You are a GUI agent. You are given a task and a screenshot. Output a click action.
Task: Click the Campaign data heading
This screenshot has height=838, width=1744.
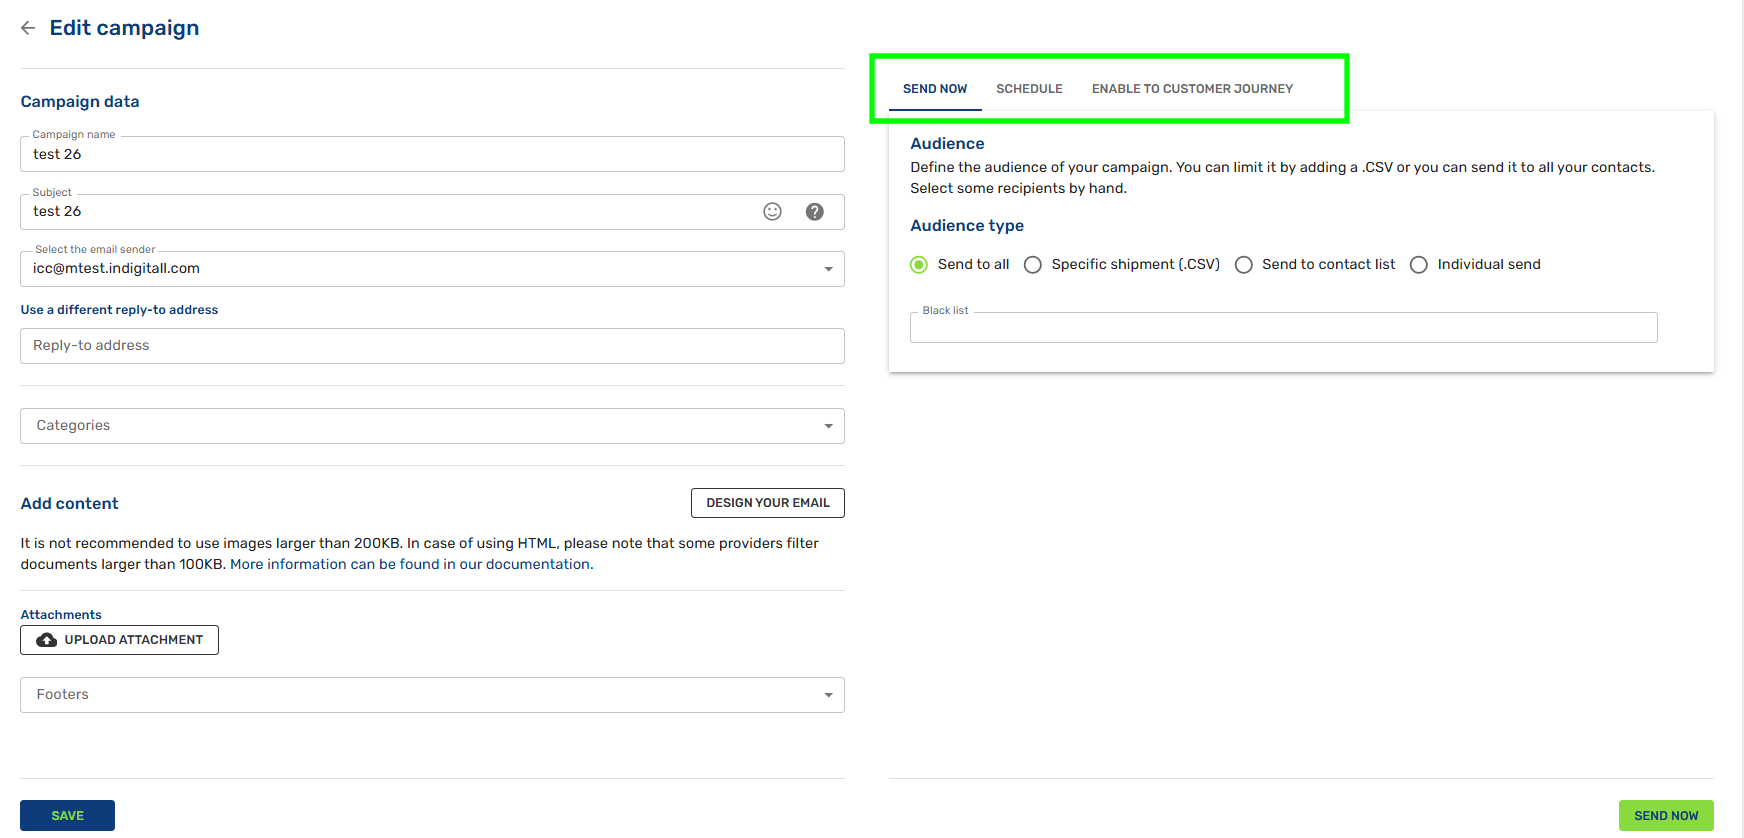pos(80,102)
